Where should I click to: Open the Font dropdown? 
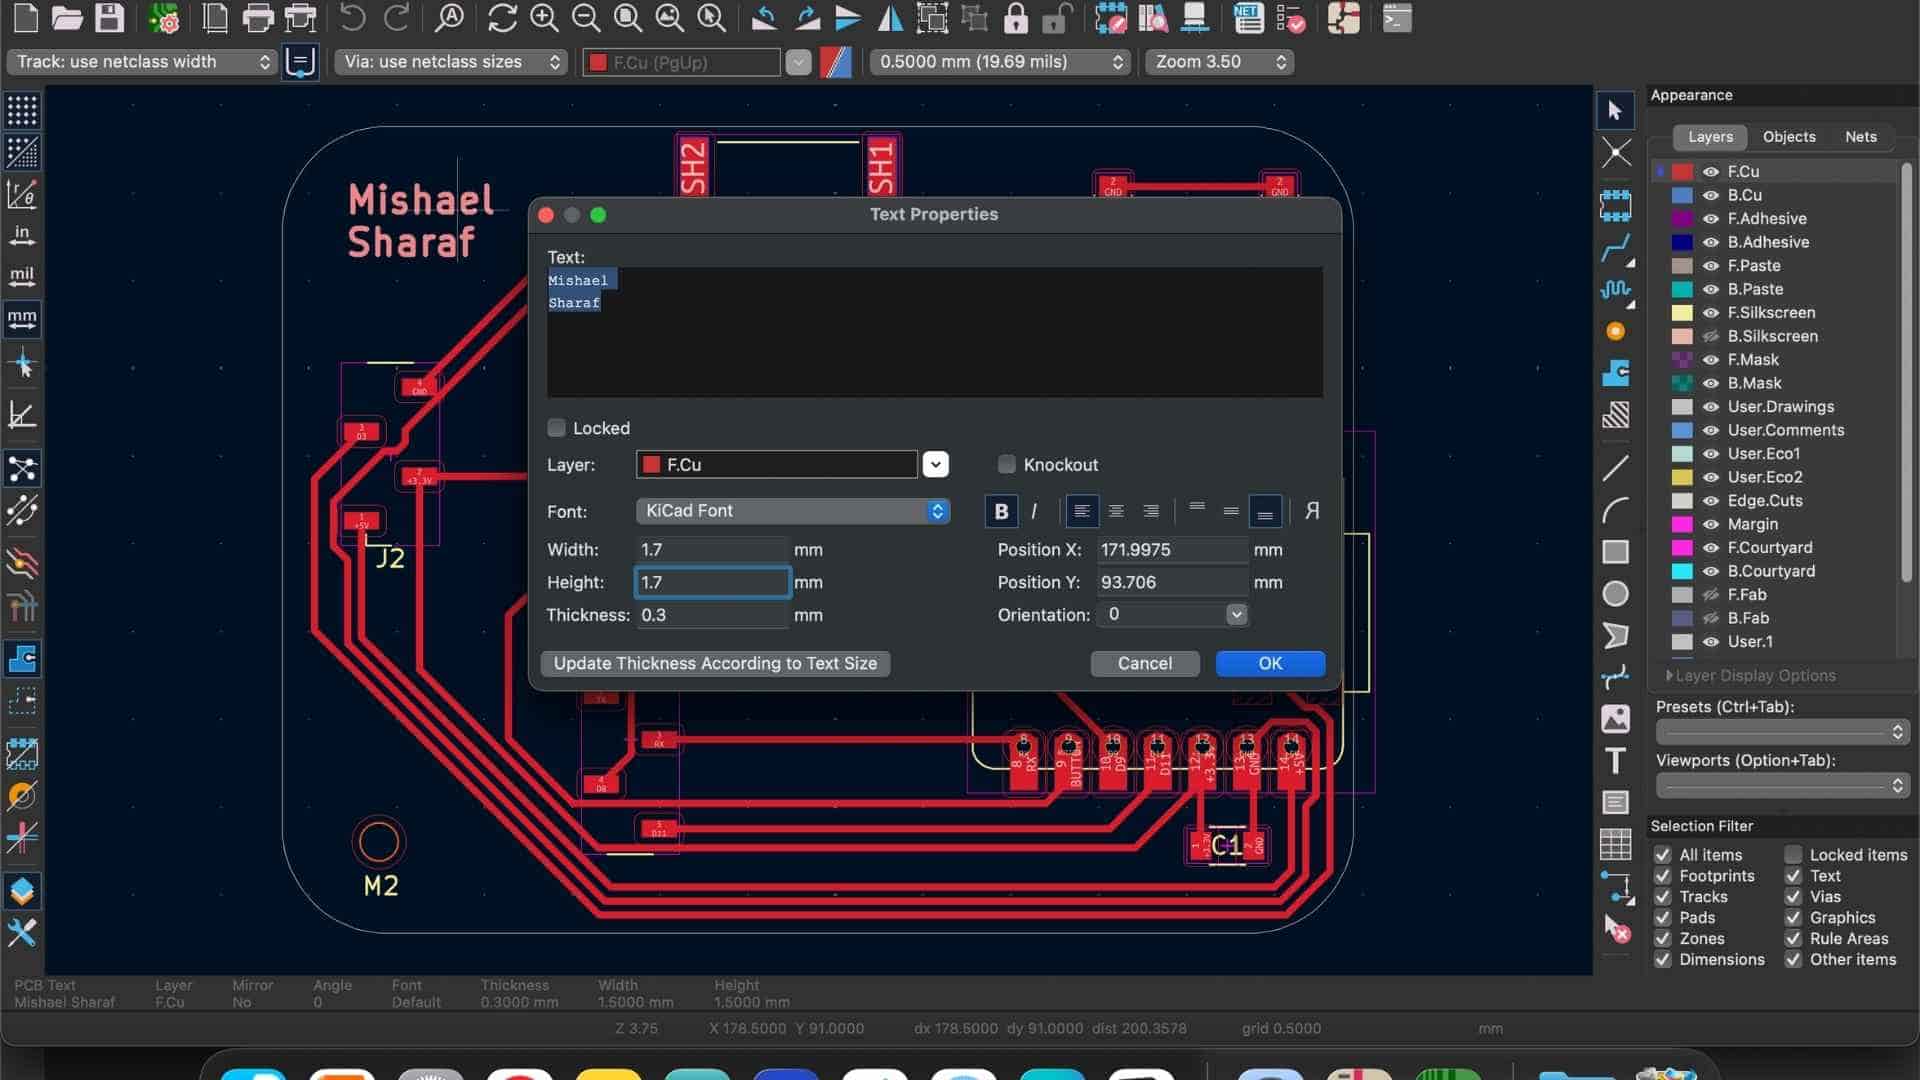pyautogui.click(x=792, y=511)
